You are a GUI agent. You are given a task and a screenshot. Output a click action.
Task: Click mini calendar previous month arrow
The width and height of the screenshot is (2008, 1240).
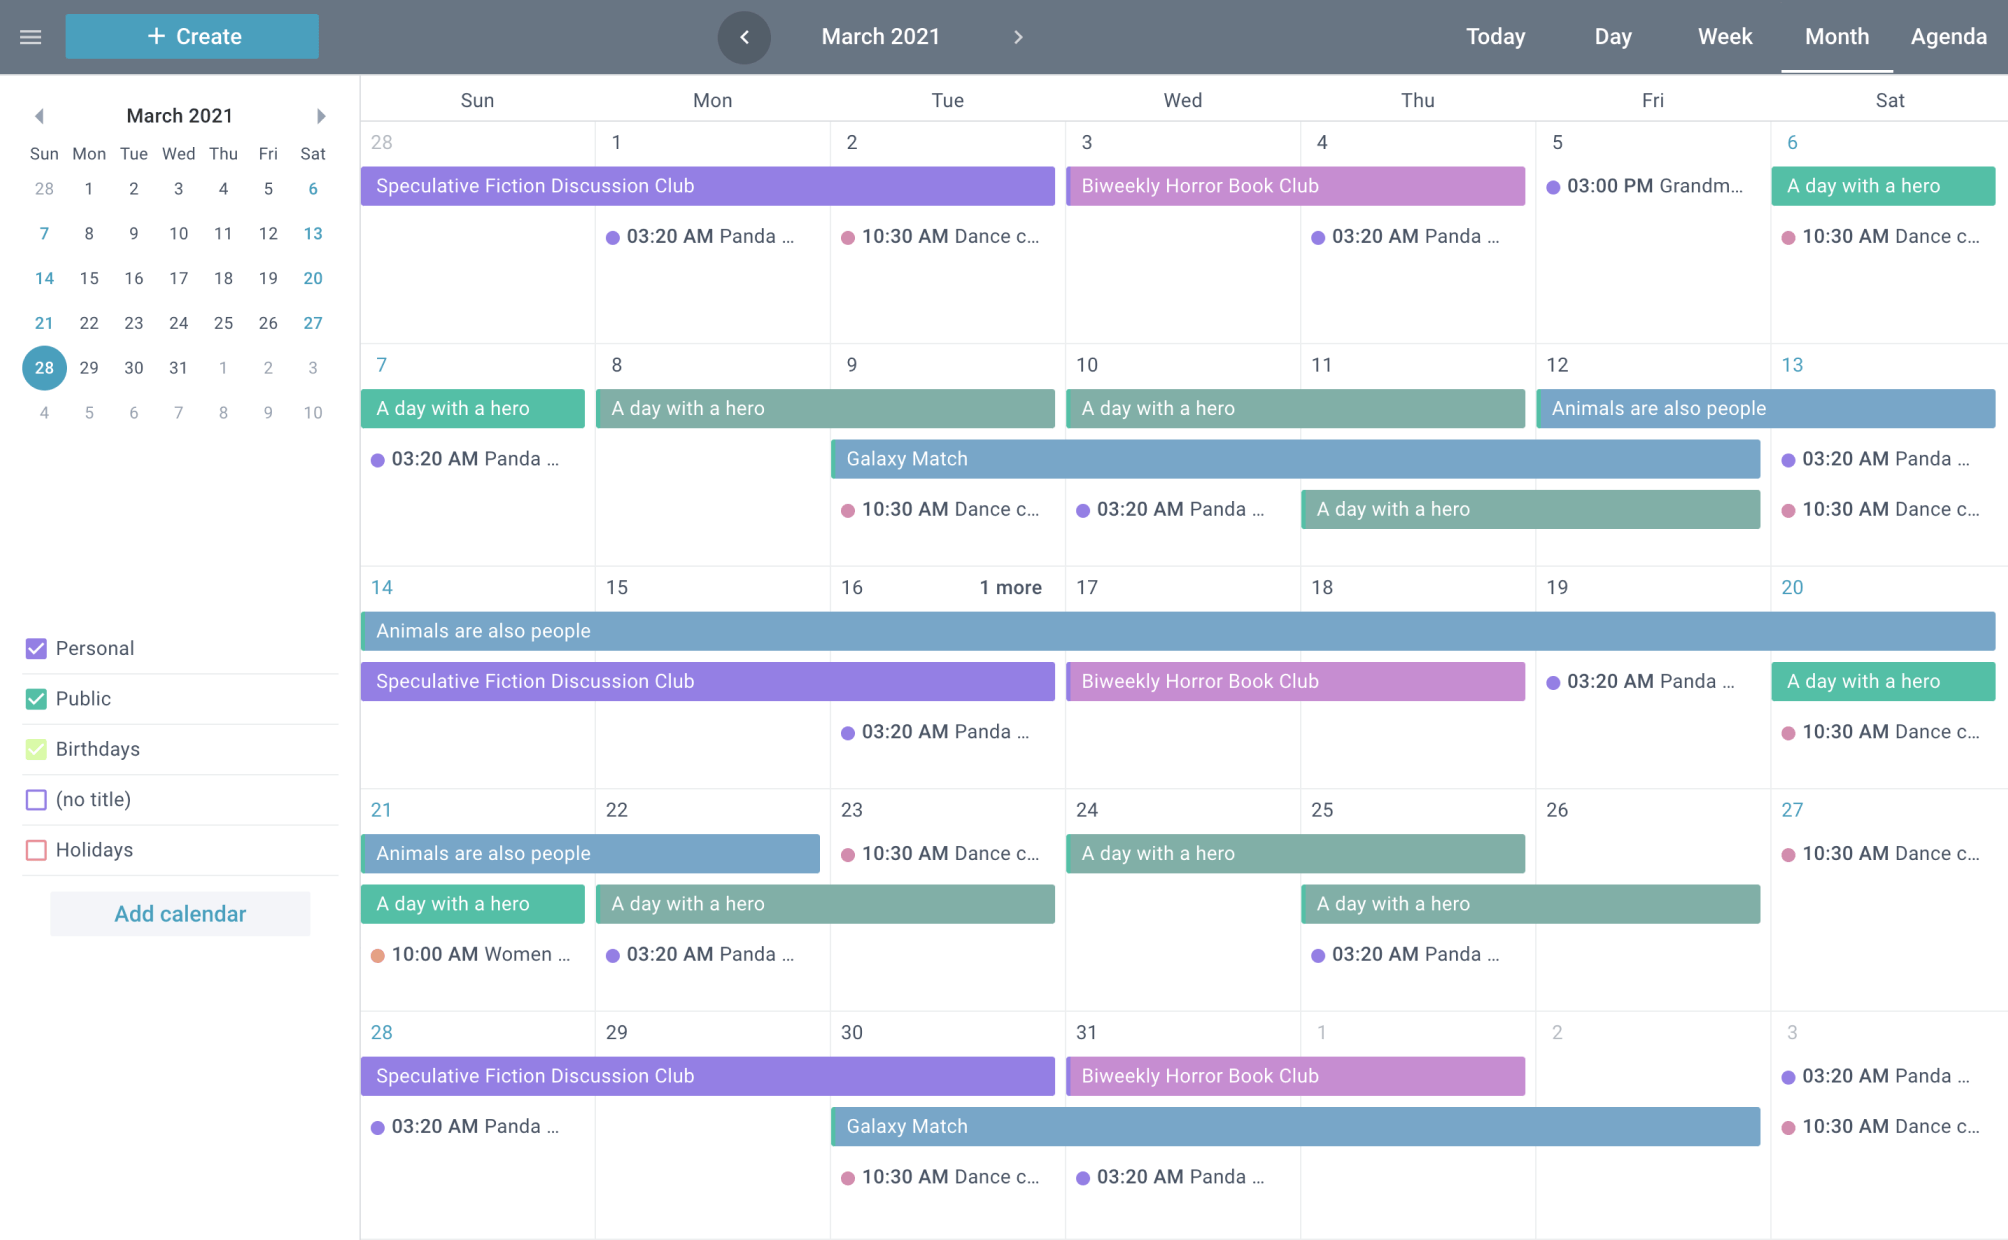click(40, 116)
